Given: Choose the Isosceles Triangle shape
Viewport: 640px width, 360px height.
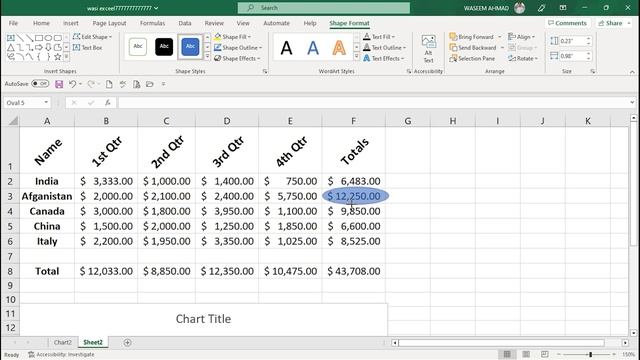Looking at the screenshot, I should [11, 47].
